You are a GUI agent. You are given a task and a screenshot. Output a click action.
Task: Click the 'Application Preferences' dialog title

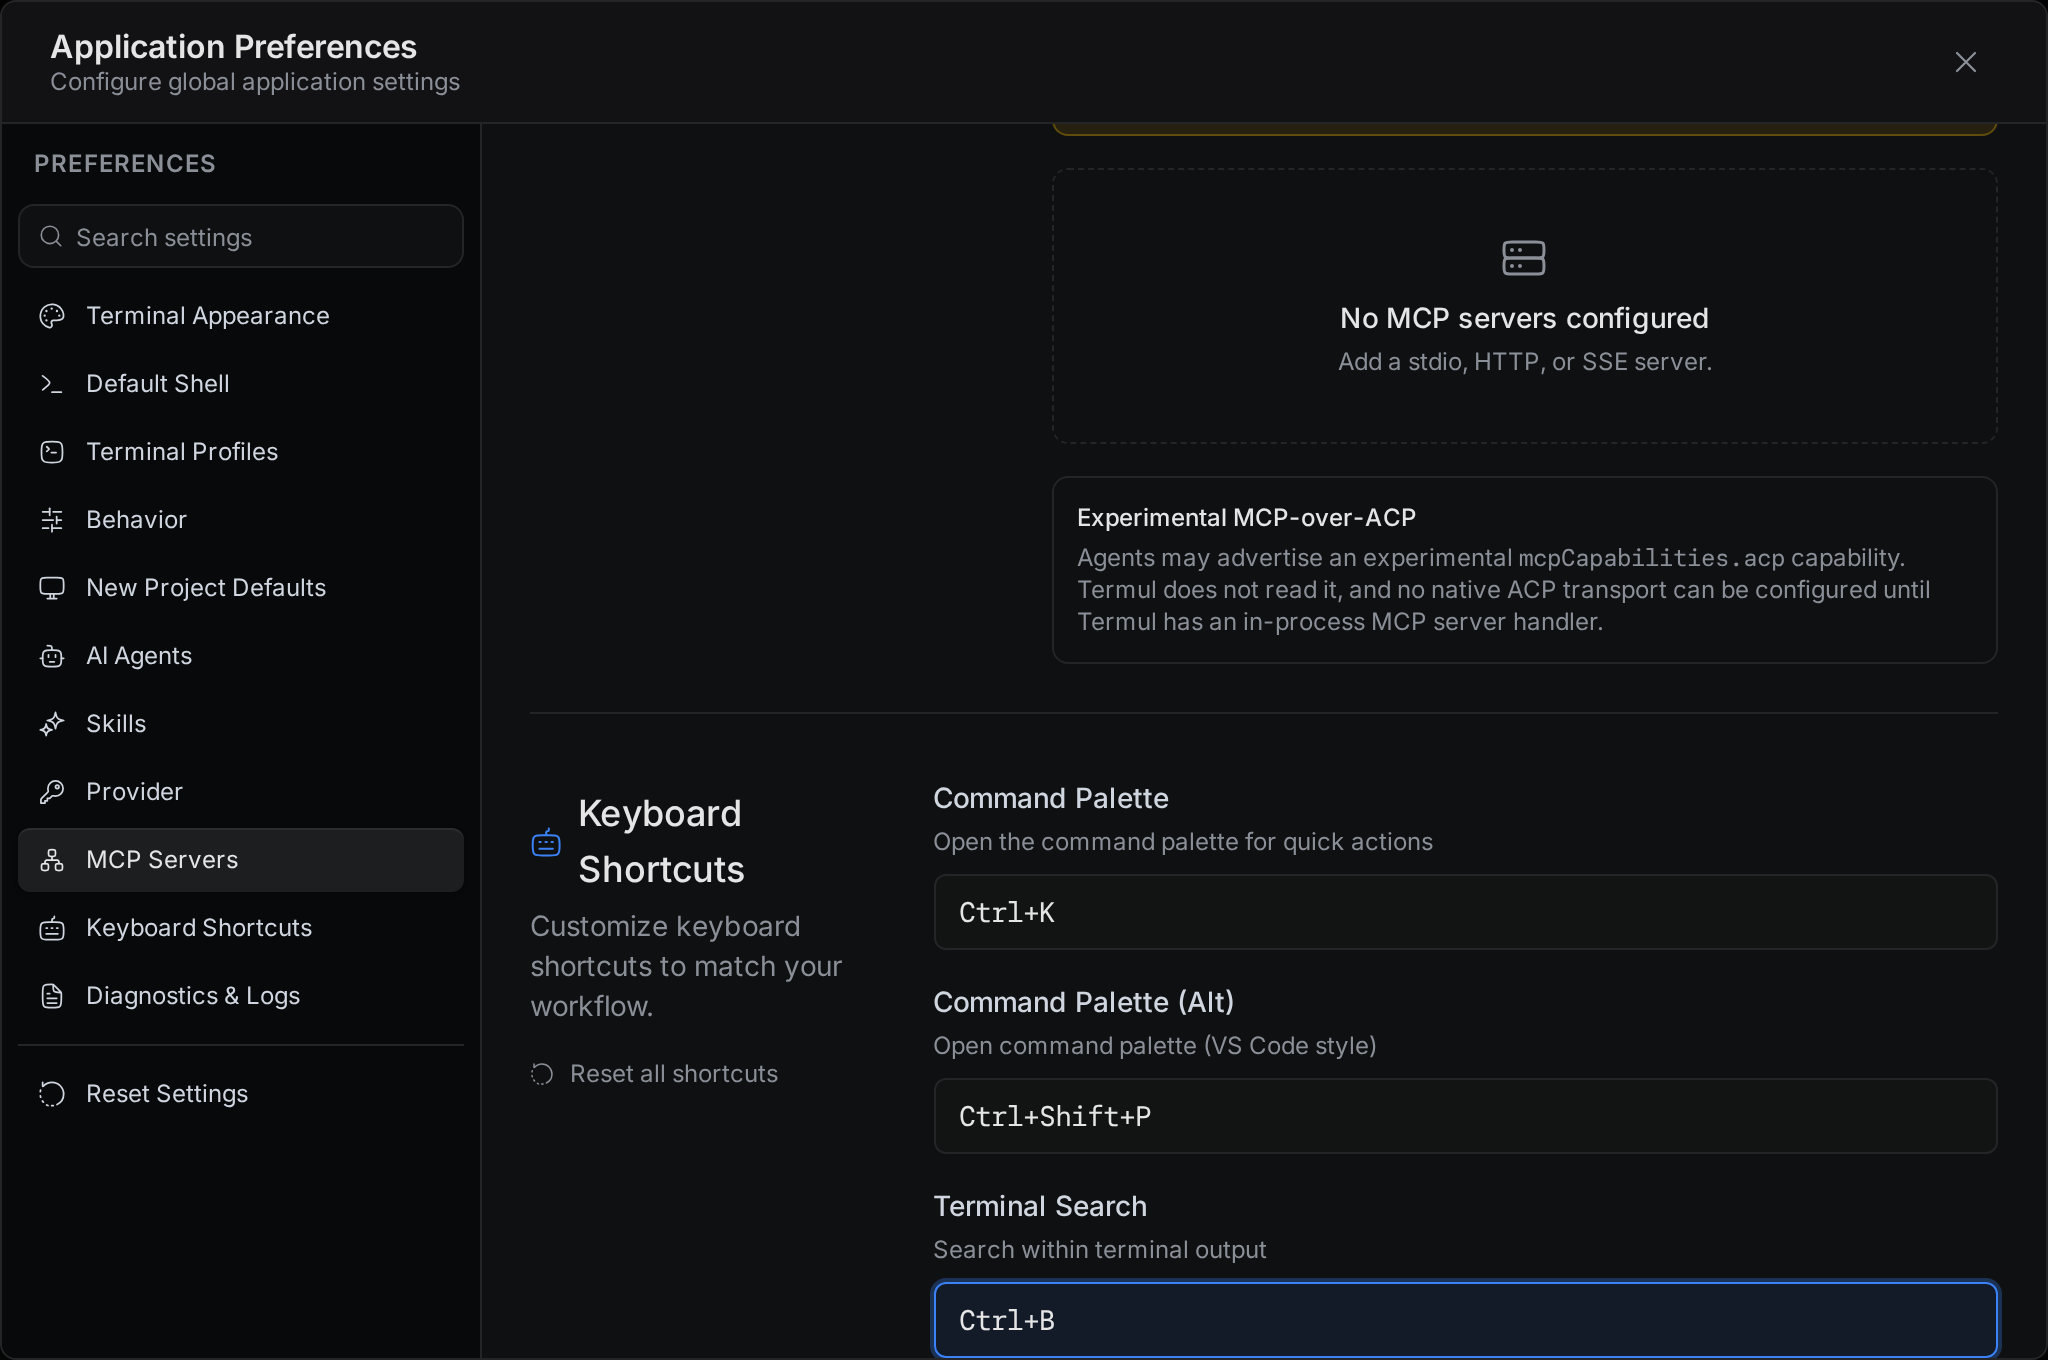click(x=233, y=47)
